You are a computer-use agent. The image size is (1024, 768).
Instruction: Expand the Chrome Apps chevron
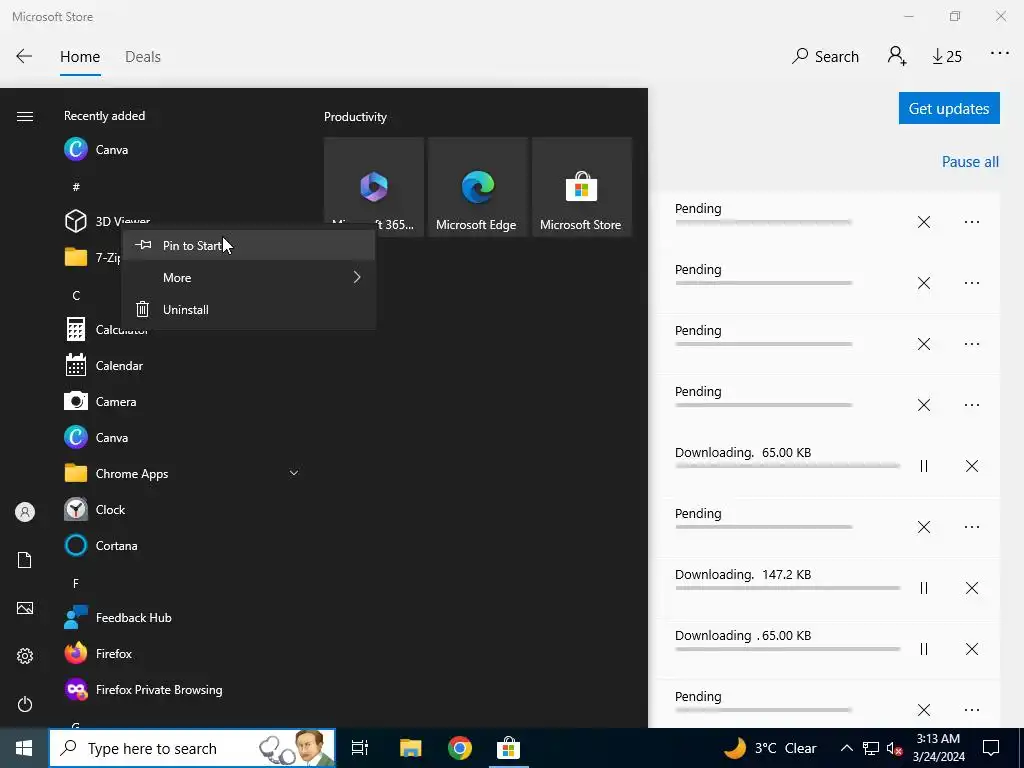[x=294, y=473]
